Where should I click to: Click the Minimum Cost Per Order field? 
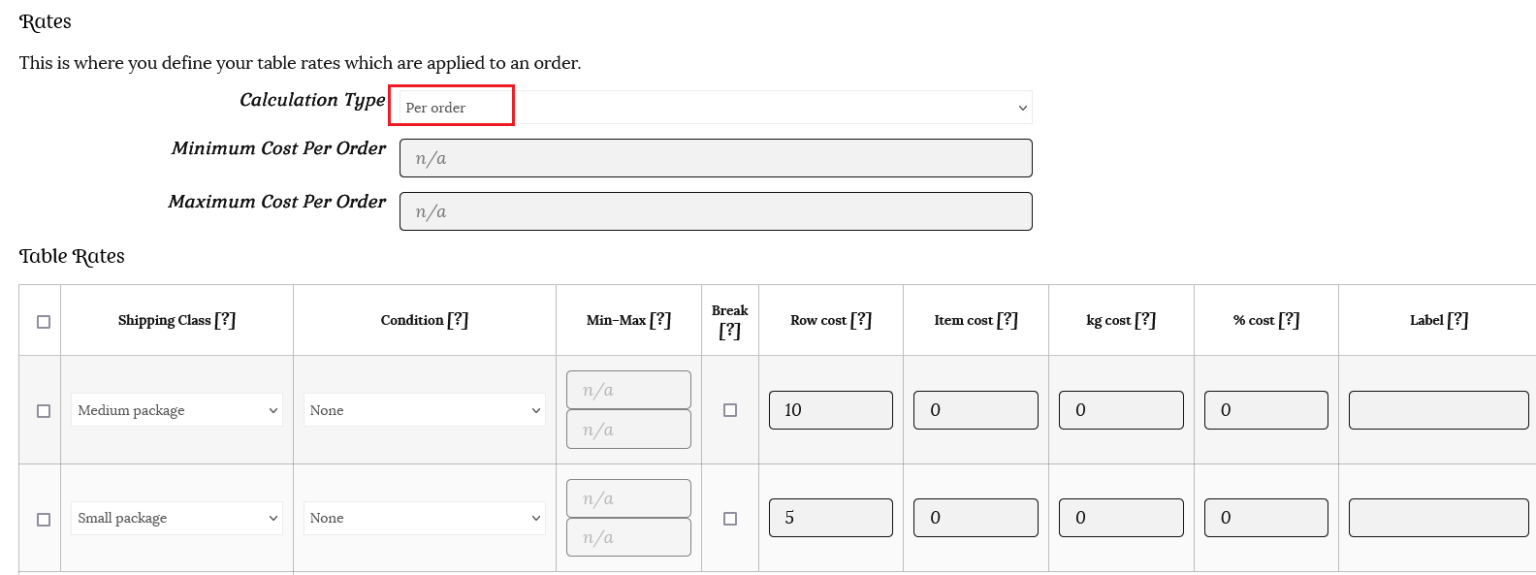point(715,158)
